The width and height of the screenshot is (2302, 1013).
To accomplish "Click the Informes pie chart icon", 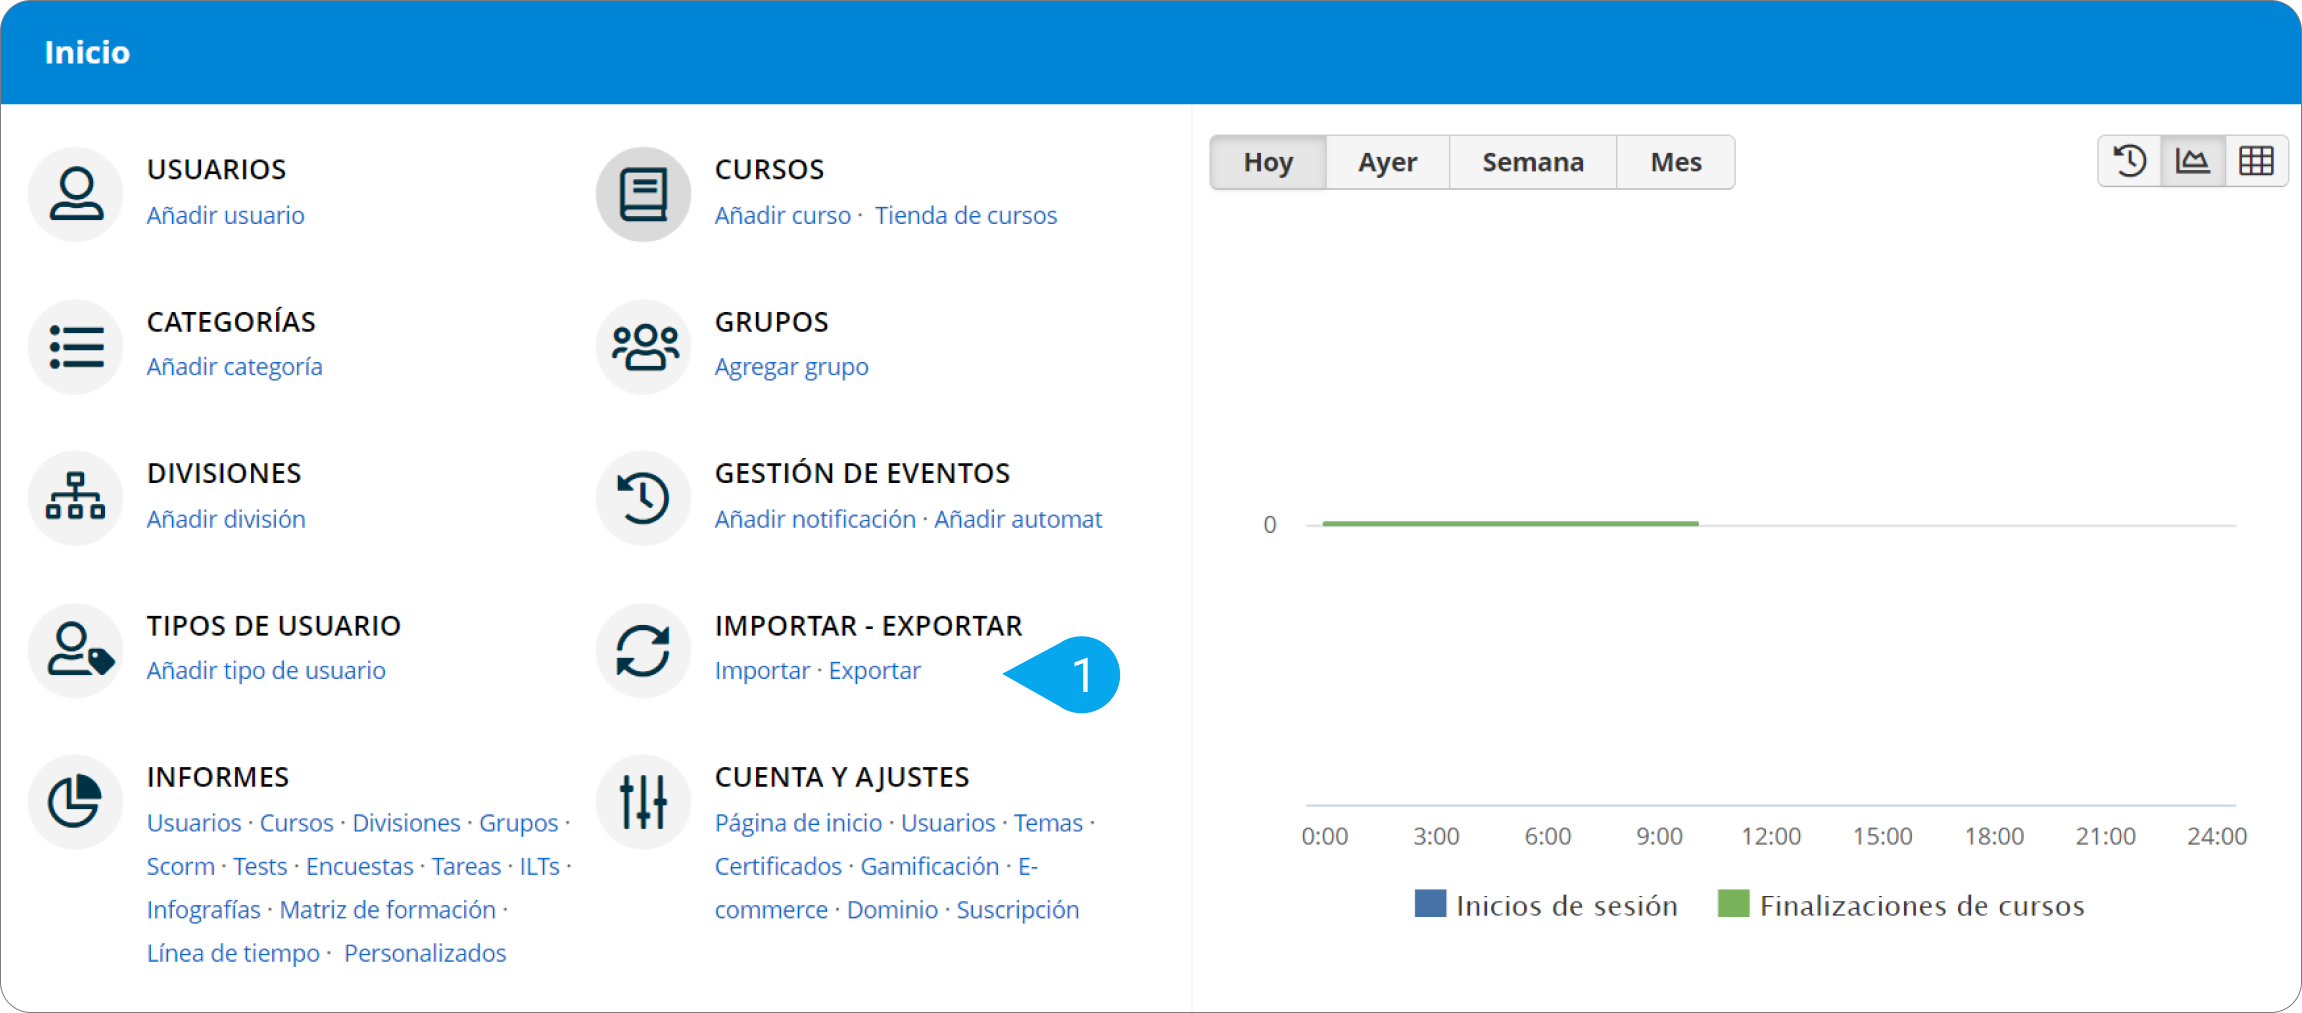I will point(76,802).
